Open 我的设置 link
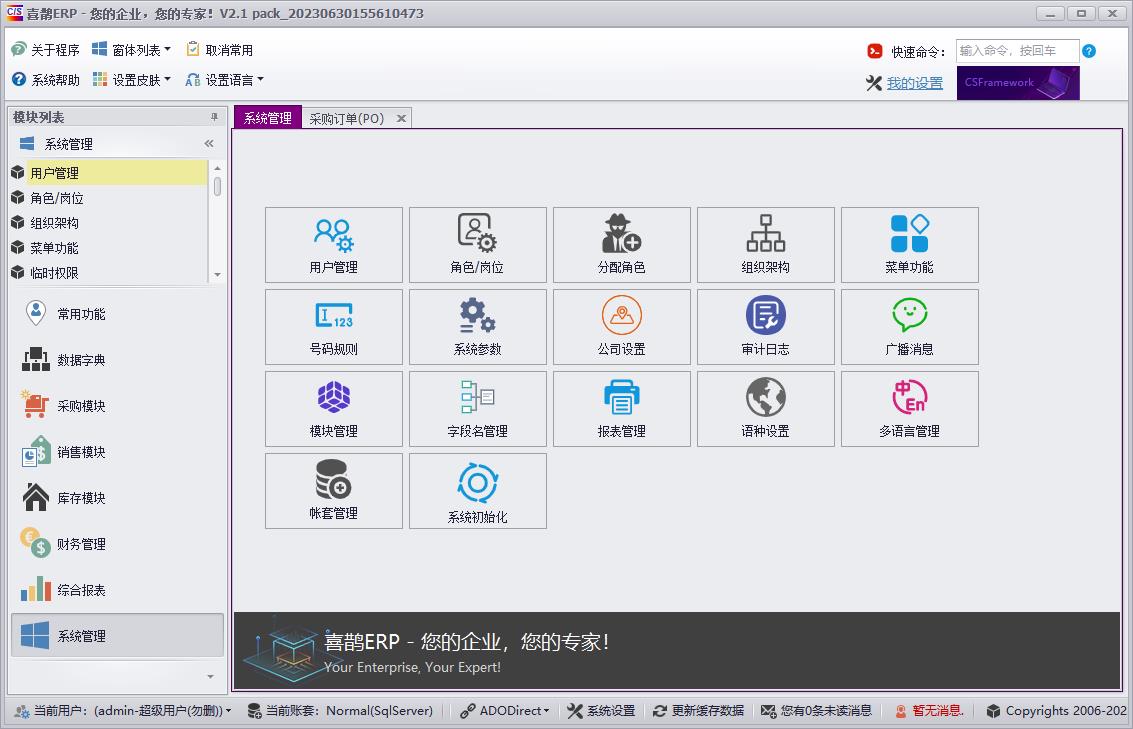 913,82
